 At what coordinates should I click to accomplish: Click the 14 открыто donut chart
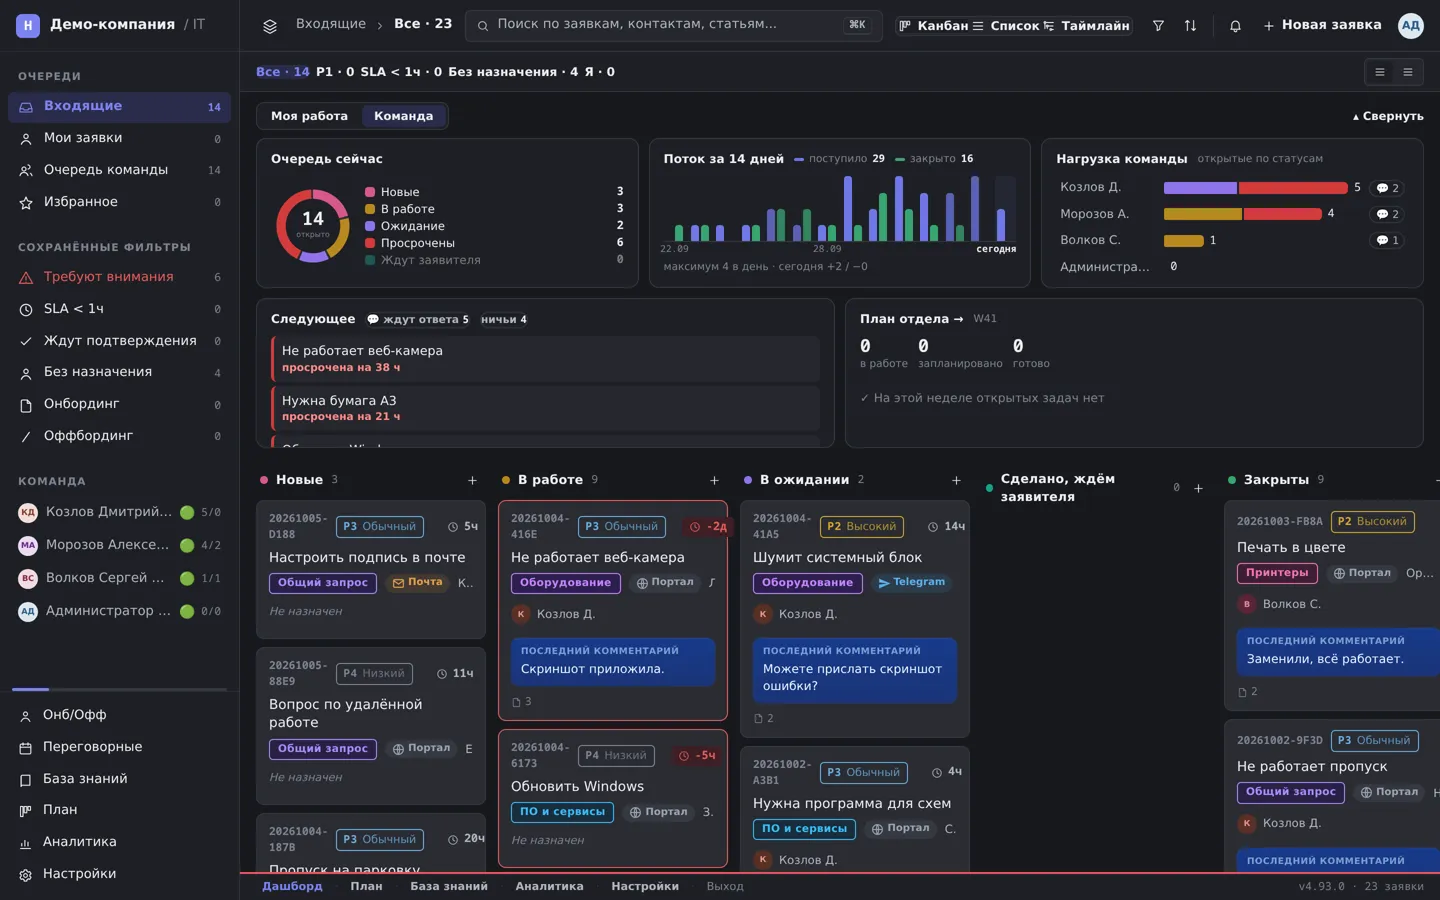tap(313, 226)
